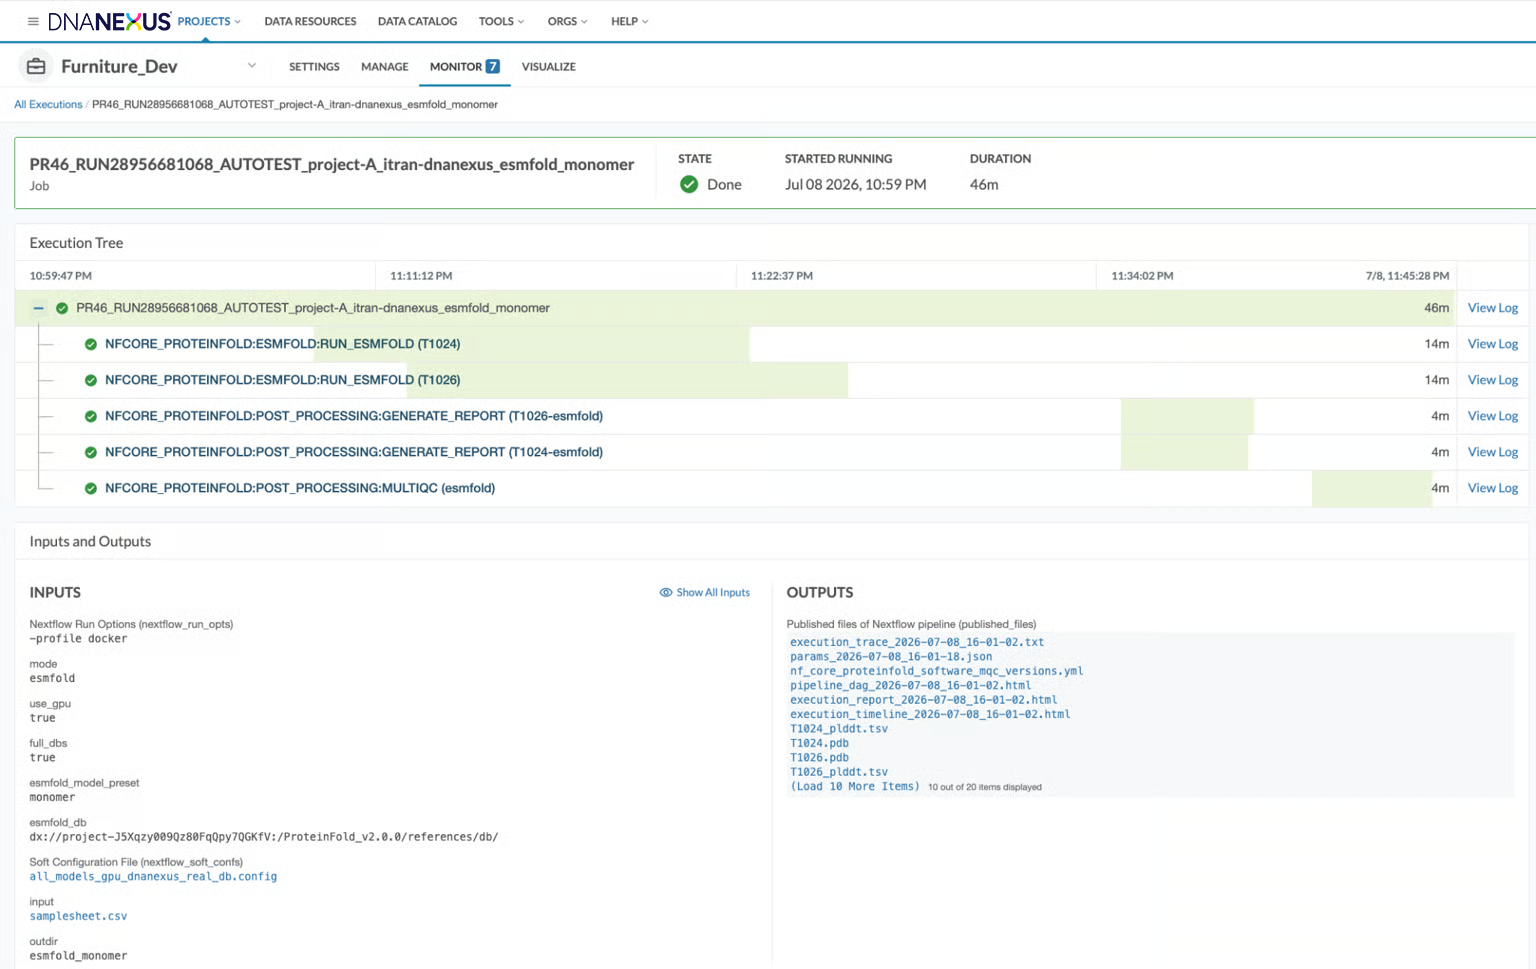Open the Projects dropdown menu
Viewport: 1536px width, 969px height.
(209, 21)
